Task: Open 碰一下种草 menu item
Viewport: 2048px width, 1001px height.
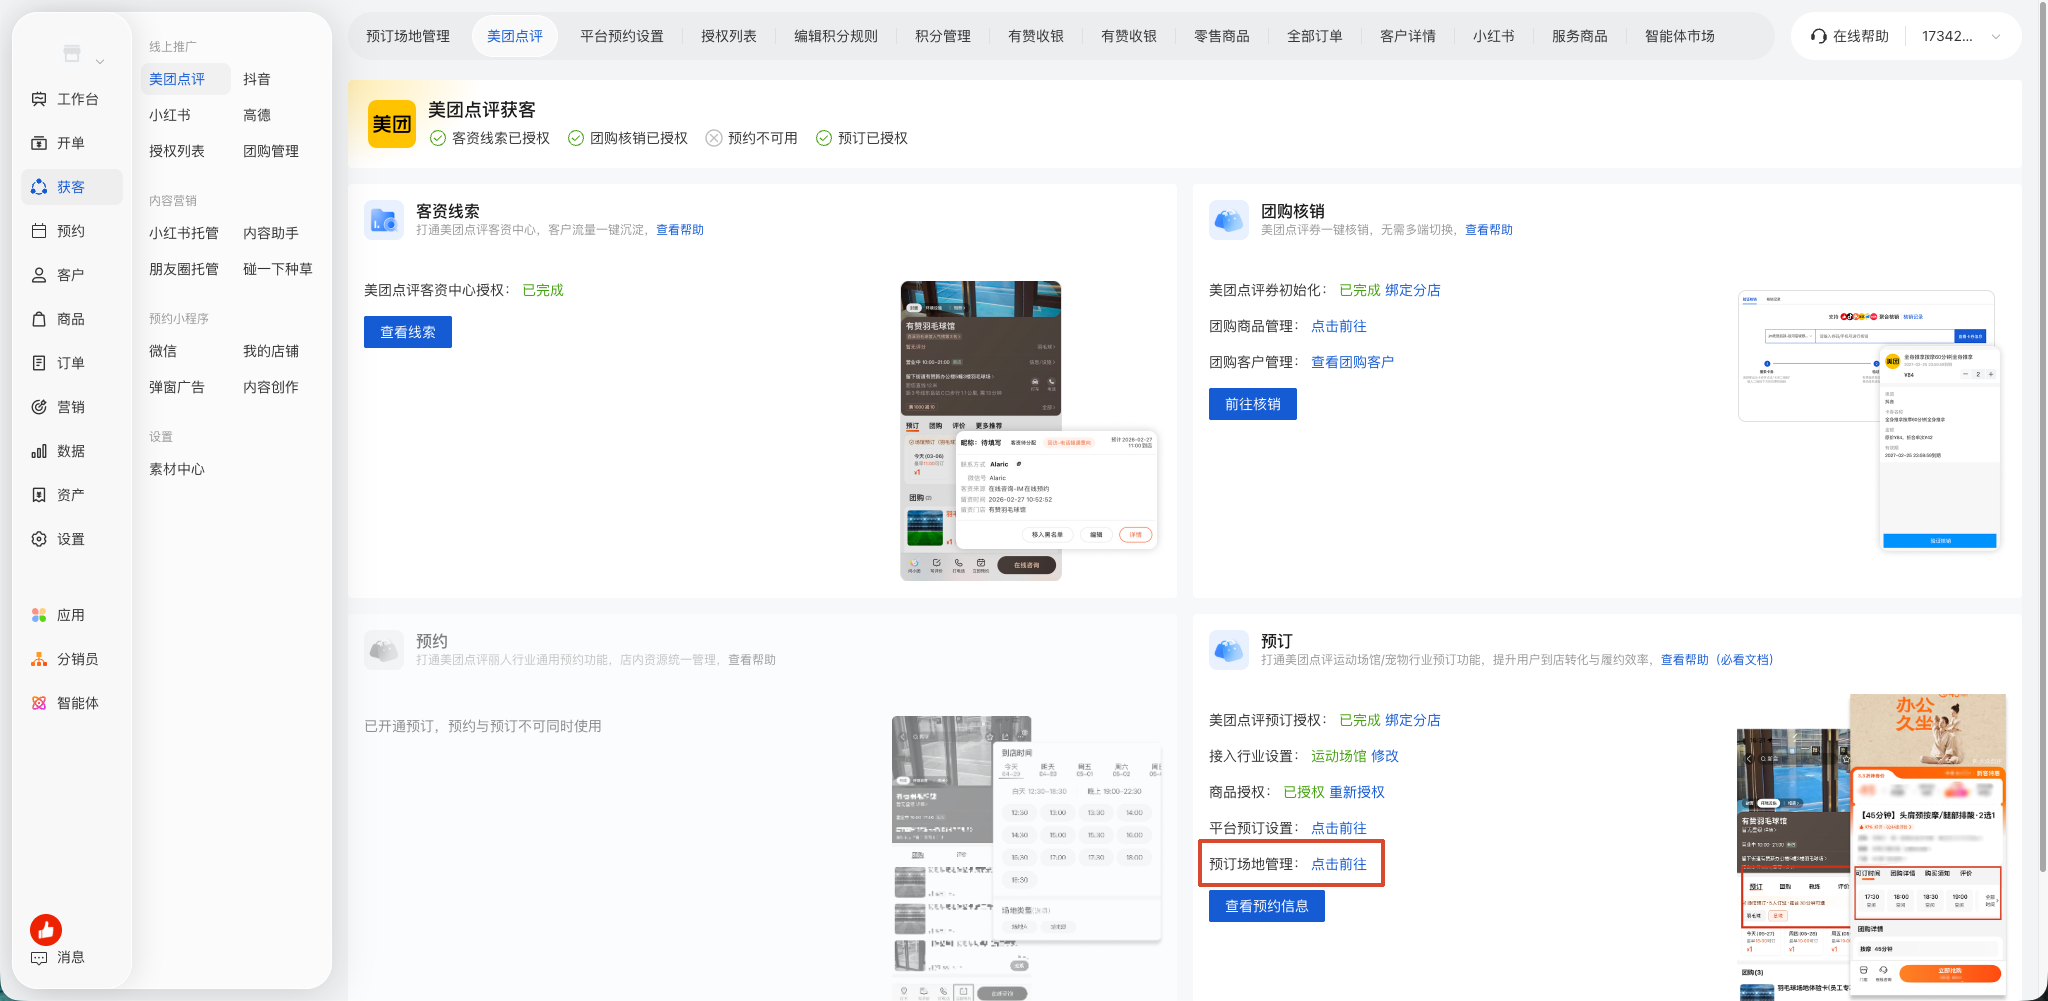Action: coord(278,269)
